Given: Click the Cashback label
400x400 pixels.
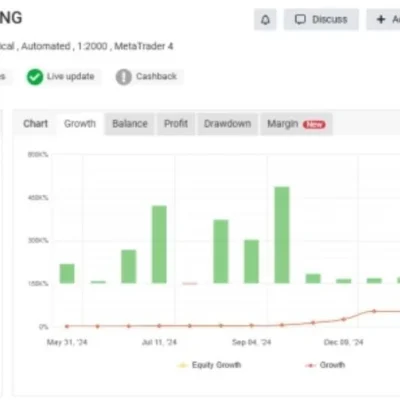Looking at the screenshot, I should point(156,76).
